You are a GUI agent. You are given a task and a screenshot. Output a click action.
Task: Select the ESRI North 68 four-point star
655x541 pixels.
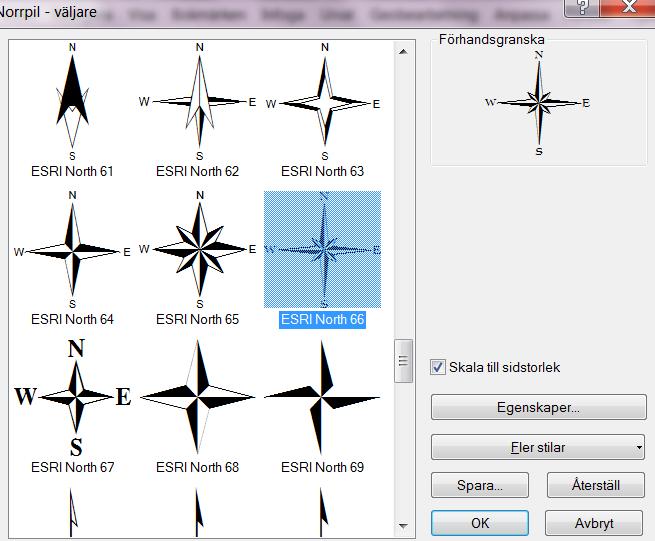coord(197,397)
